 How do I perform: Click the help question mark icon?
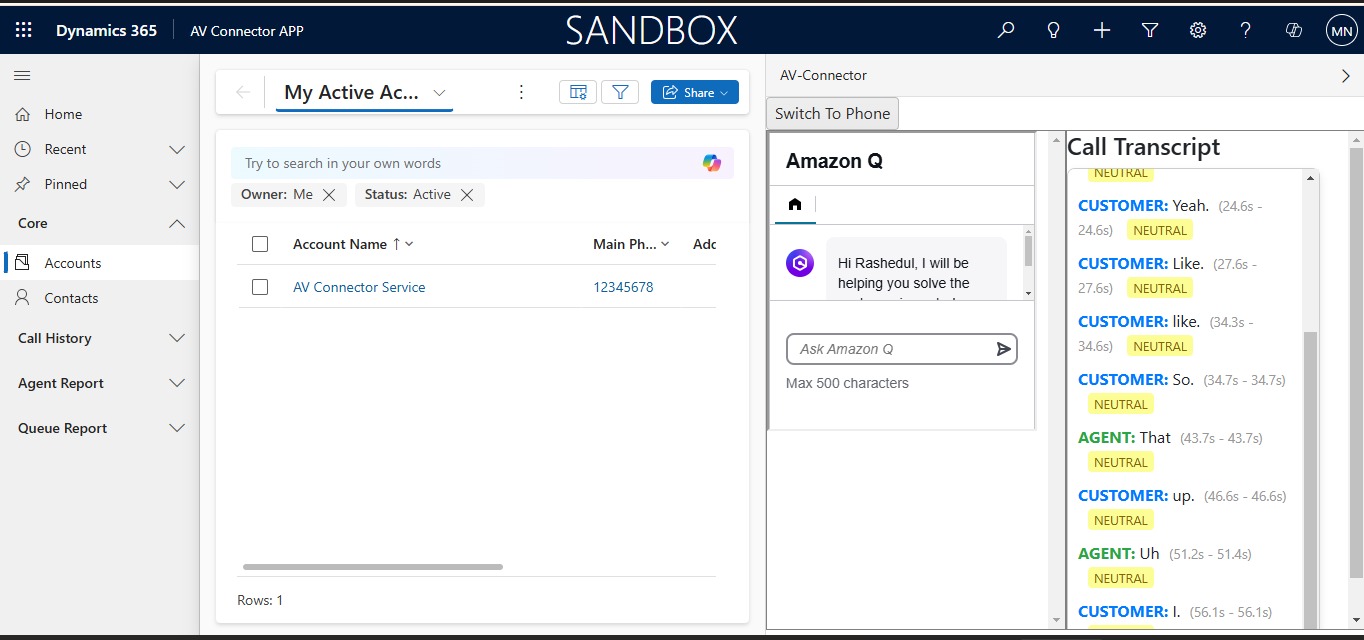[1245, 31]
